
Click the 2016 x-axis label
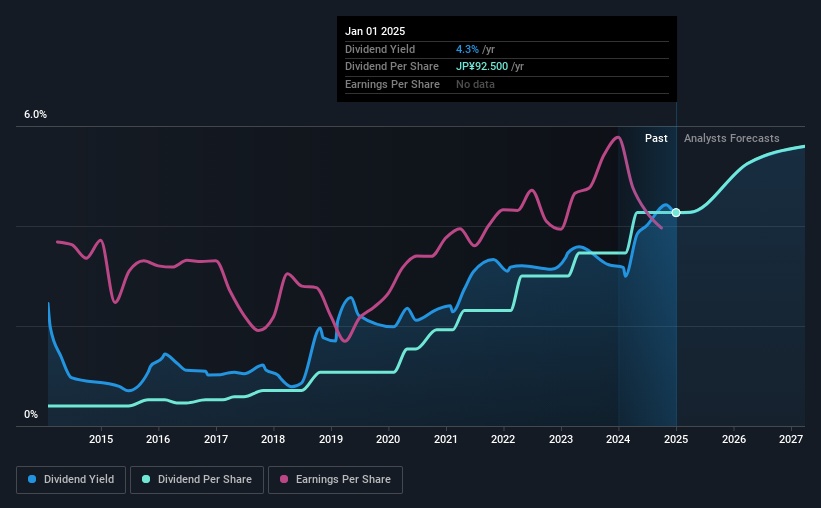pyautogui.click(x=158, y=439)
